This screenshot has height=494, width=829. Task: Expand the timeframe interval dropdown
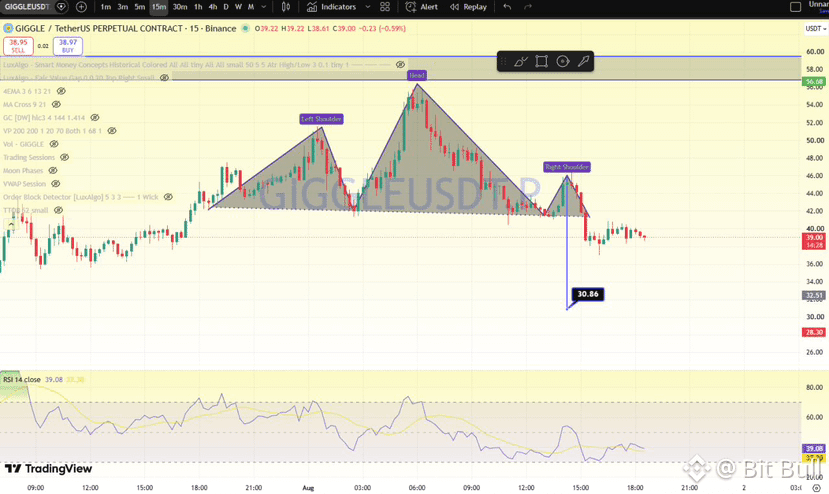click(264, 7)
